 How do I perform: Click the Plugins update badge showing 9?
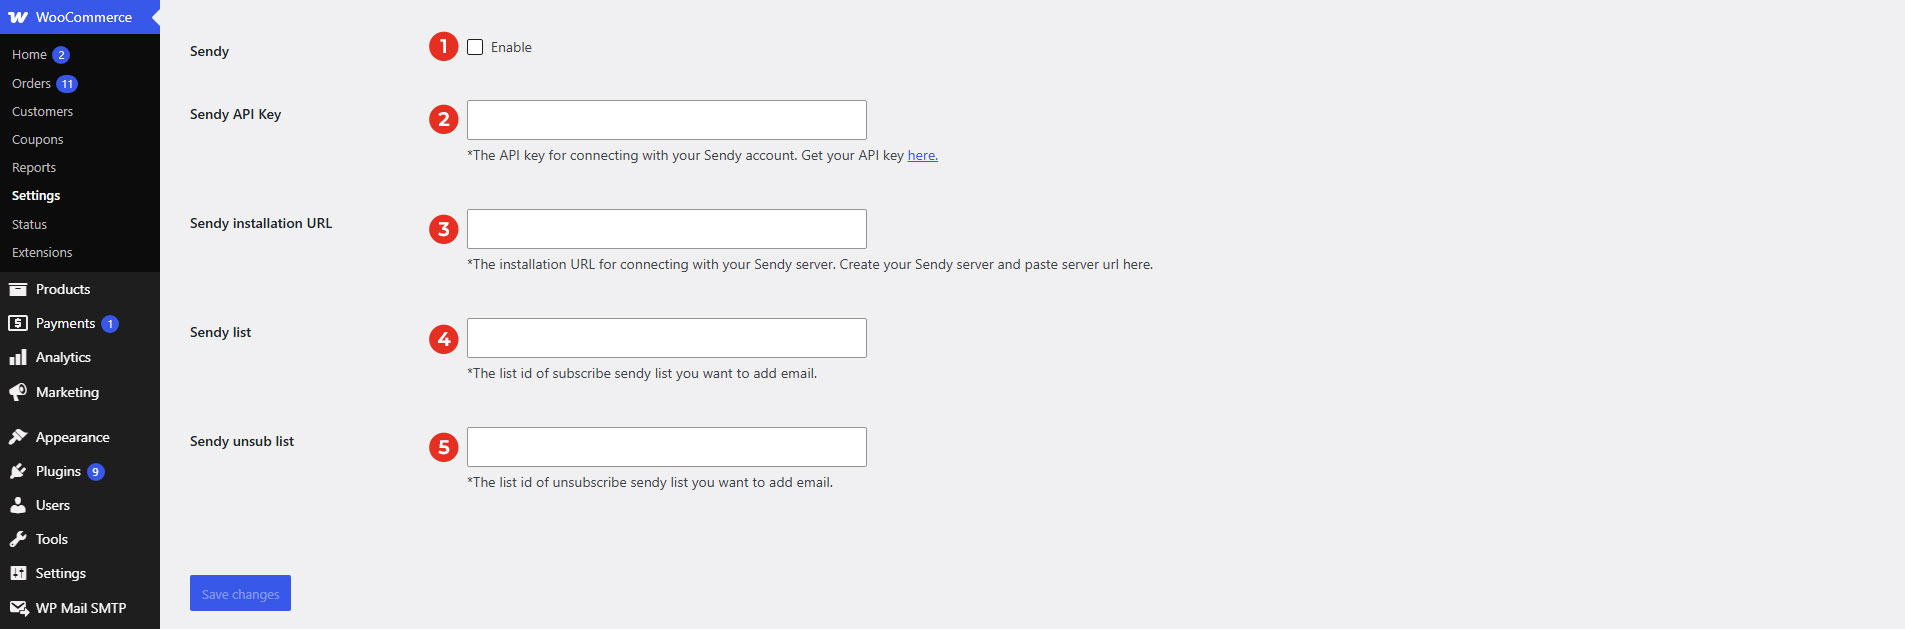[x=95, y=471]
